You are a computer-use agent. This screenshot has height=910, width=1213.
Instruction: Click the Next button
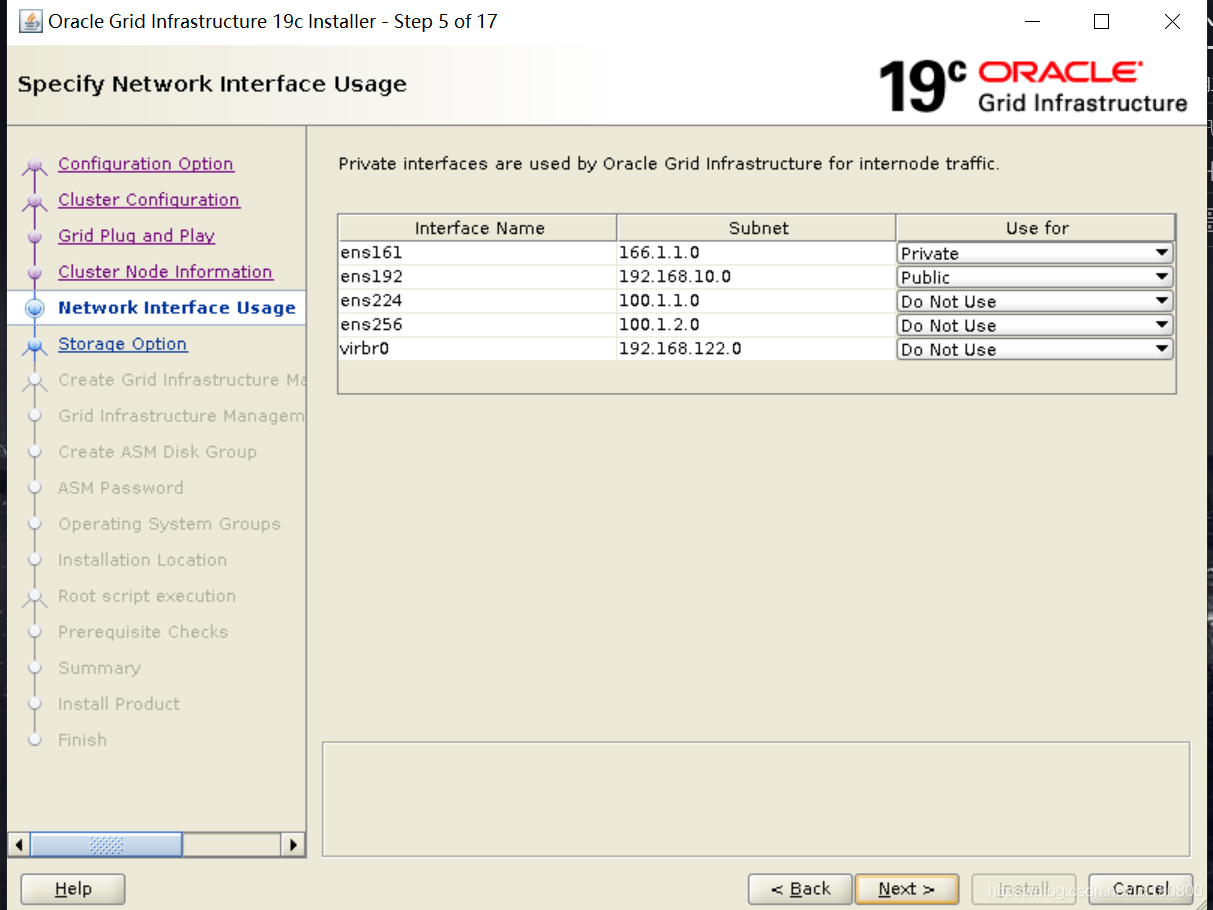click(907, 889)
